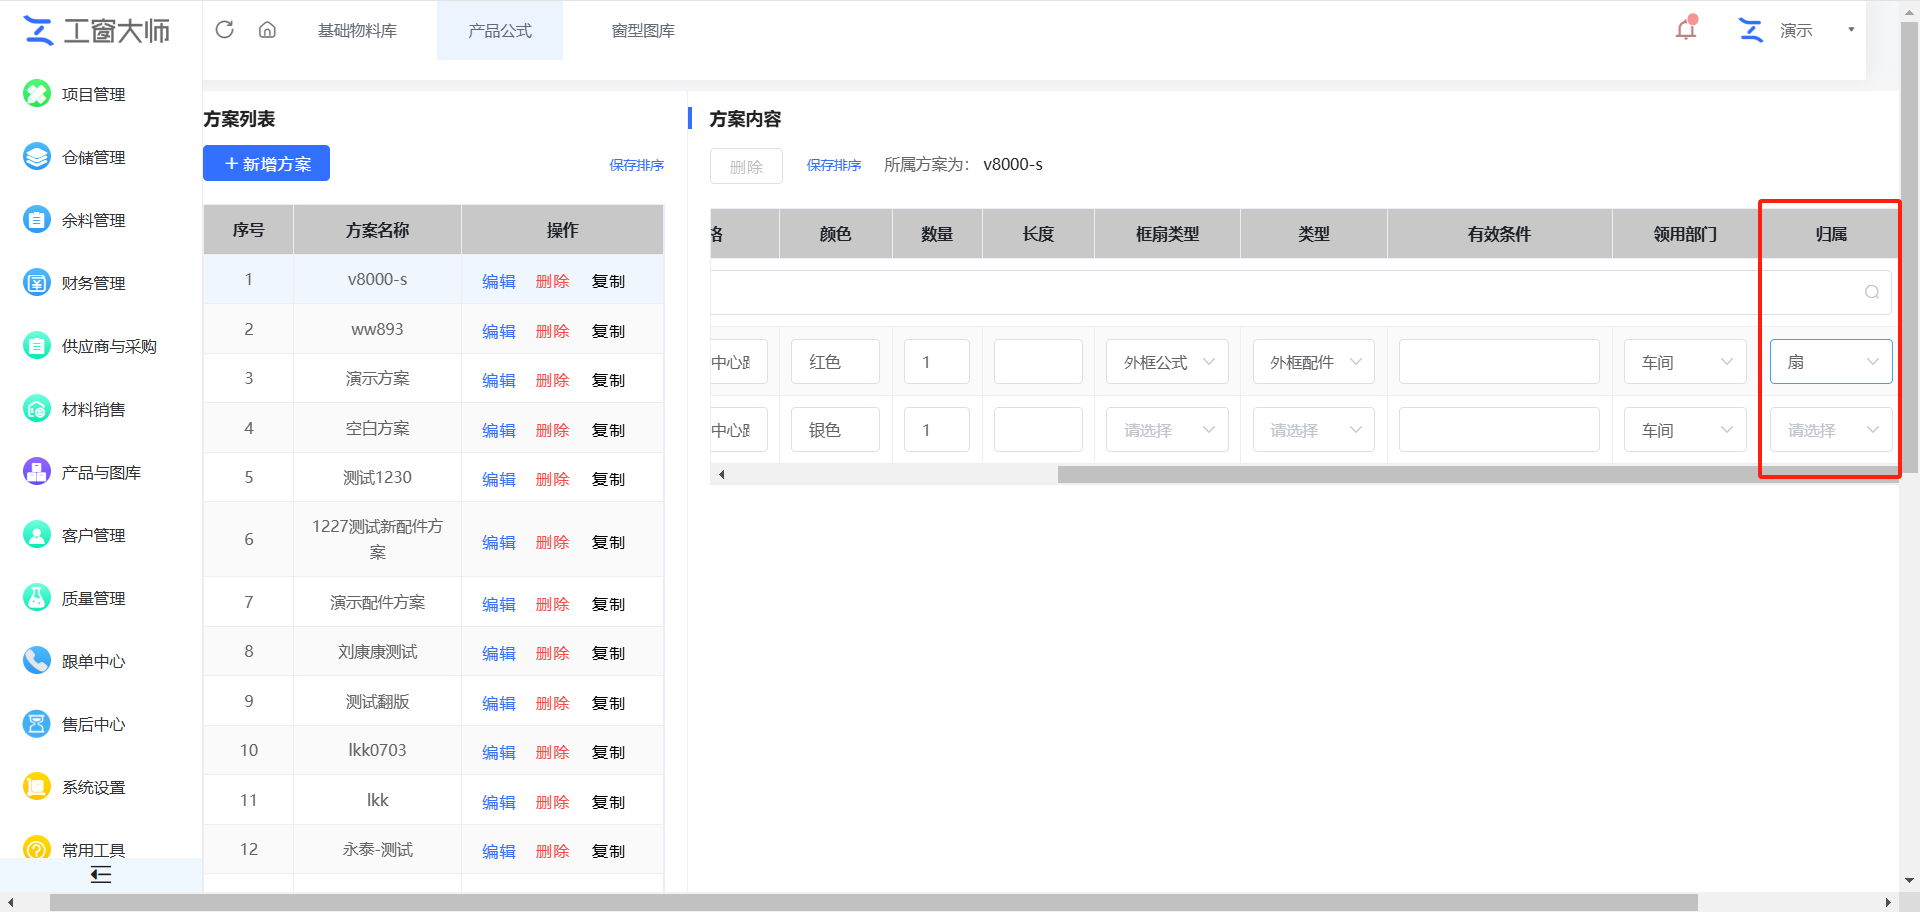Expand 外框公式 frame type dropdown
Viewport: 1920px width, 912px height.
tap(1167, 362)
